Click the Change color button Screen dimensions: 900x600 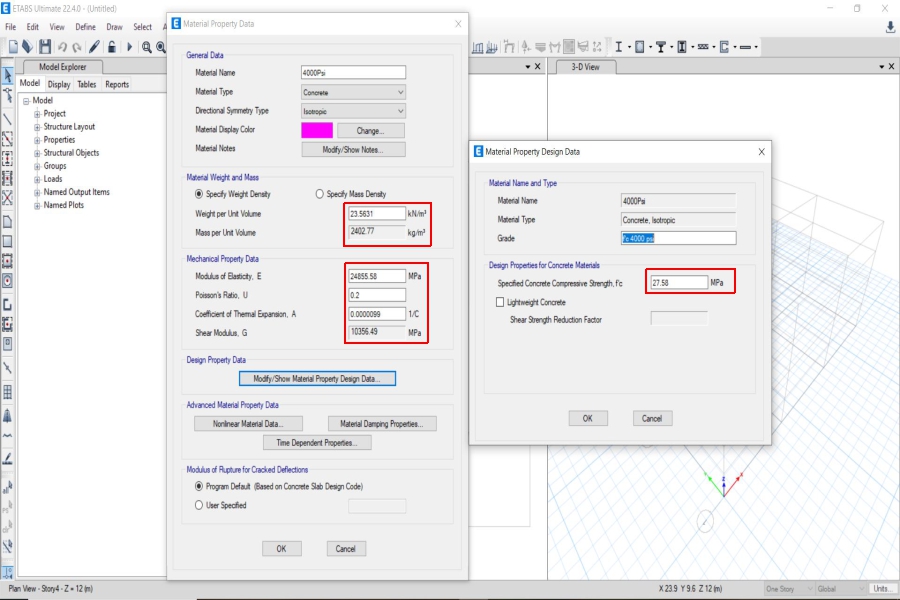[371, 130]
